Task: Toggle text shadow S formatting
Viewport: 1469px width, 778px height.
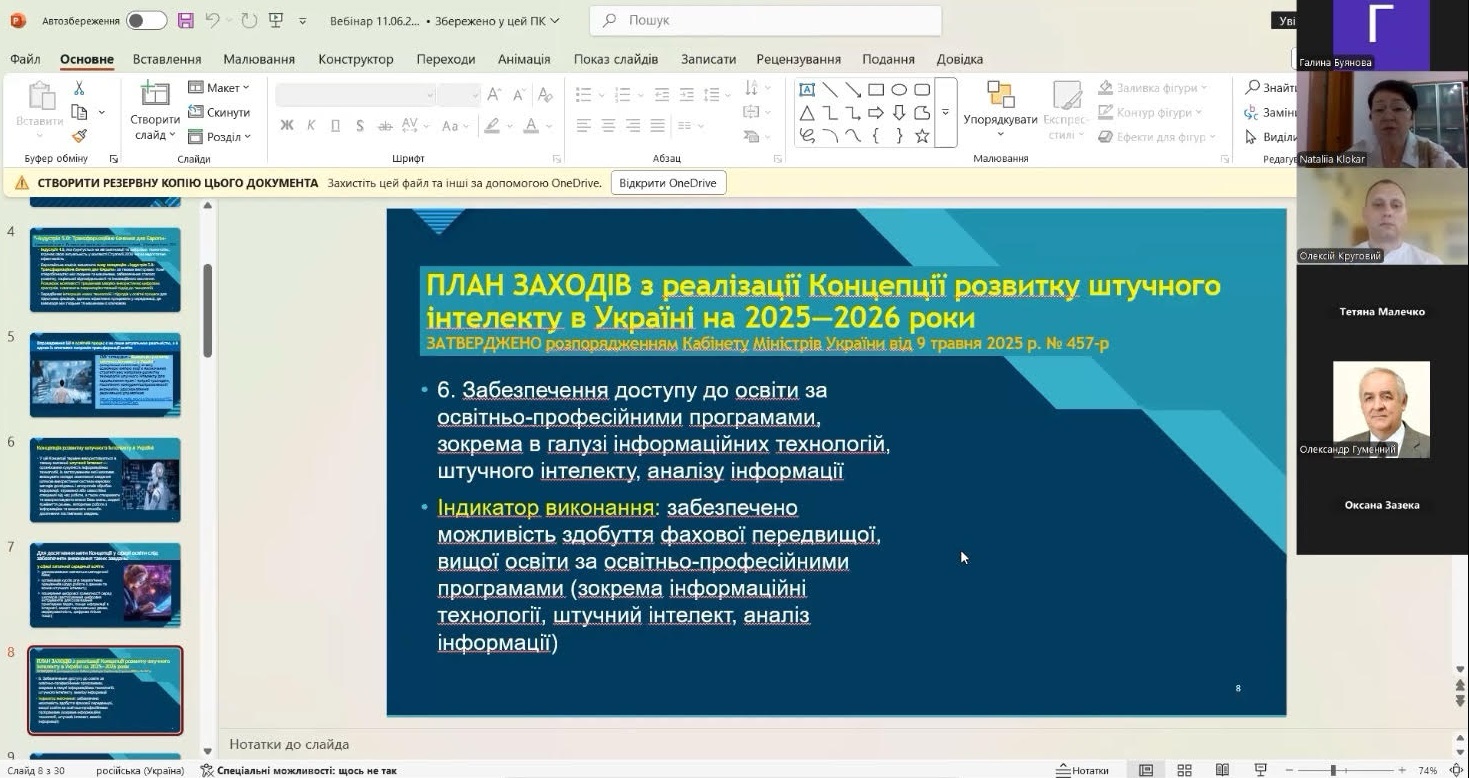Action: tap(359, 126)
